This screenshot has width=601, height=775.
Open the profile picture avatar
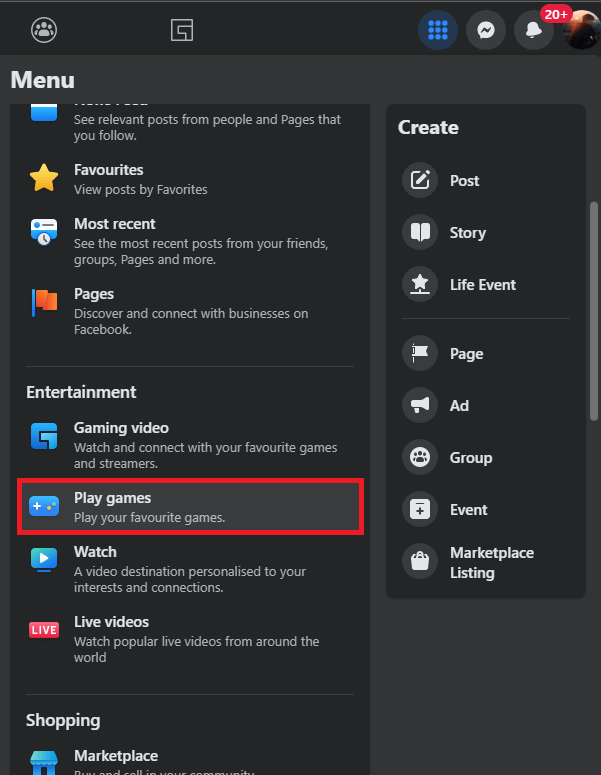583,30
